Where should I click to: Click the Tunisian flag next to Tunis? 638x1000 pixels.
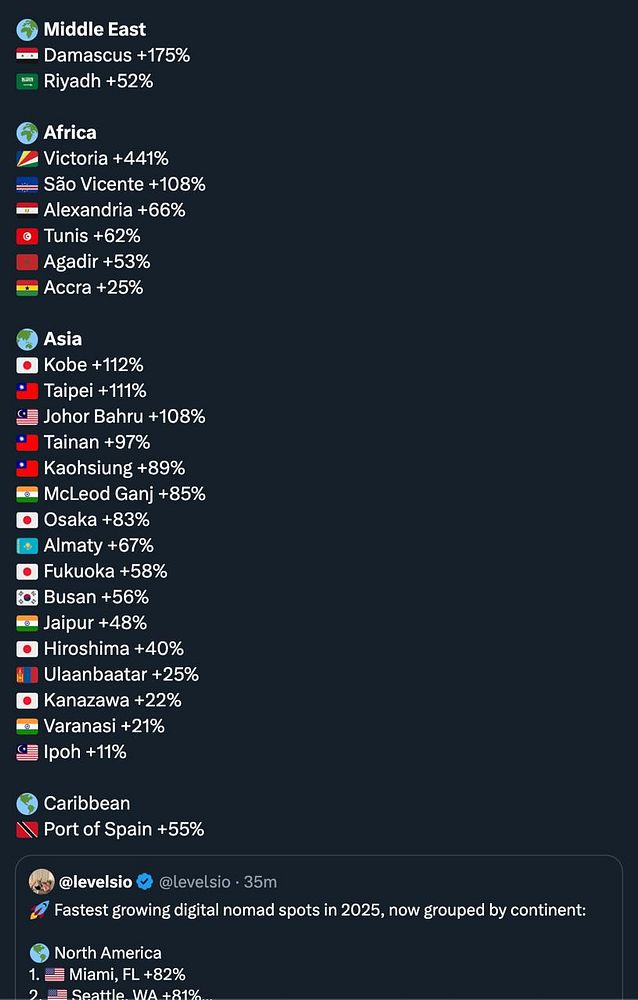tap(27, 236)
